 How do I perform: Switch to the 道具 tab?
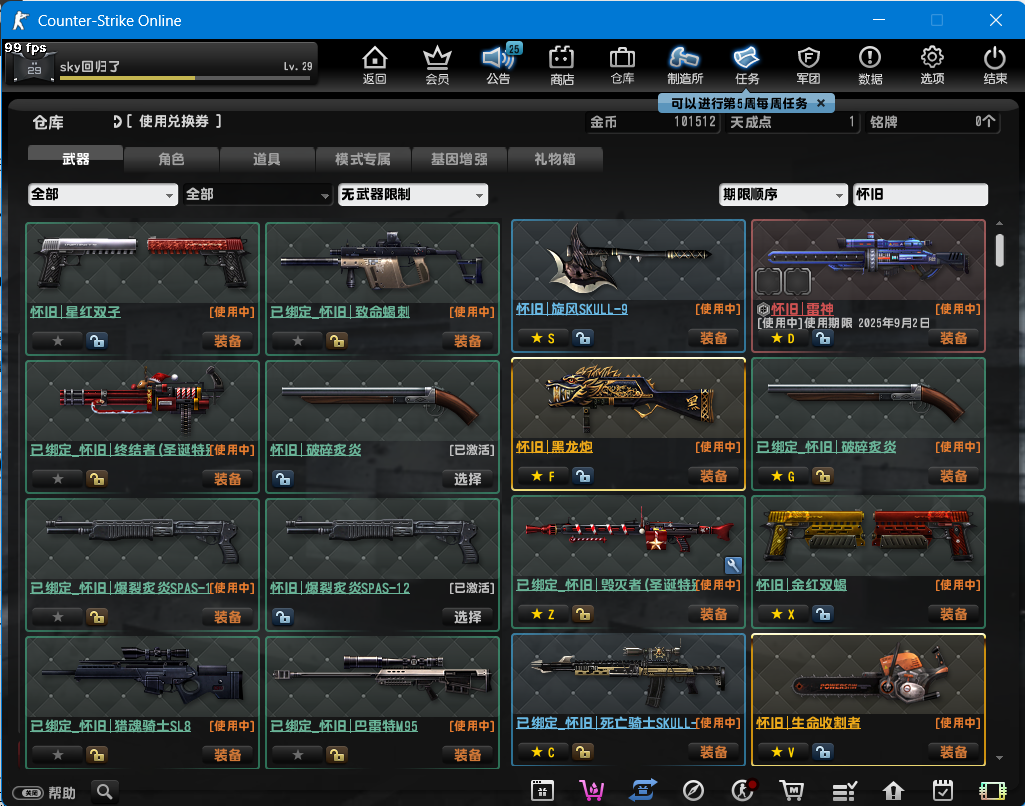(267, 159)
